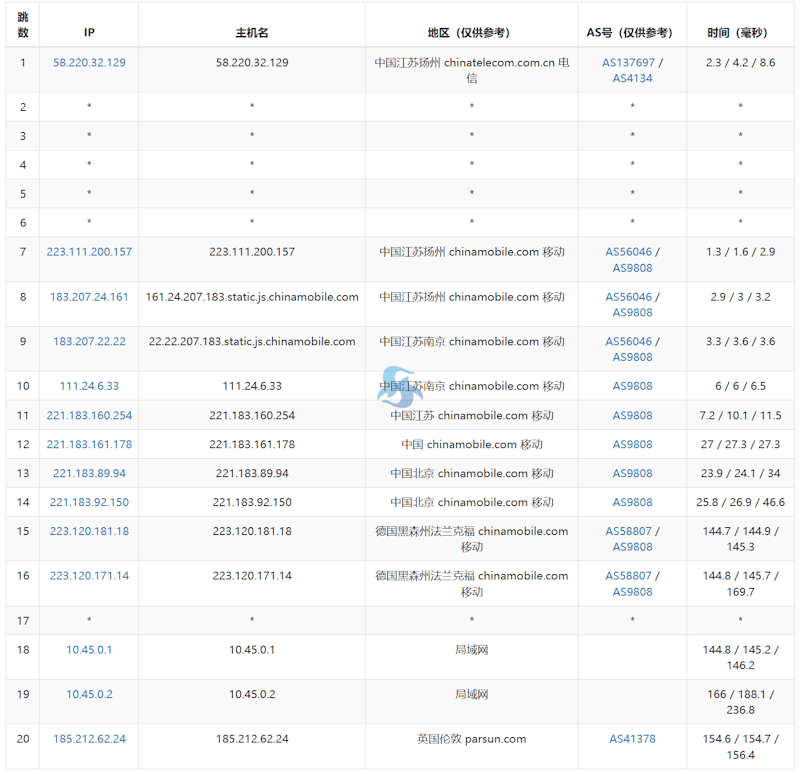Screen dimensions: 800x774
Task: Open AS9808 link in hop 12 row
Action: (633, 444)
